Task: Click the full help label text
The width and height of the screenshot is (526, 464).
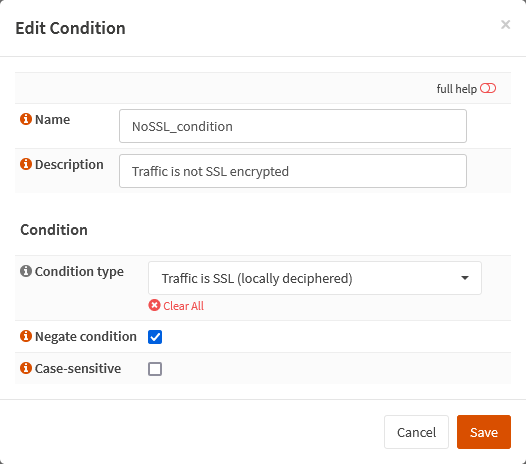Action: pos(457,89)
